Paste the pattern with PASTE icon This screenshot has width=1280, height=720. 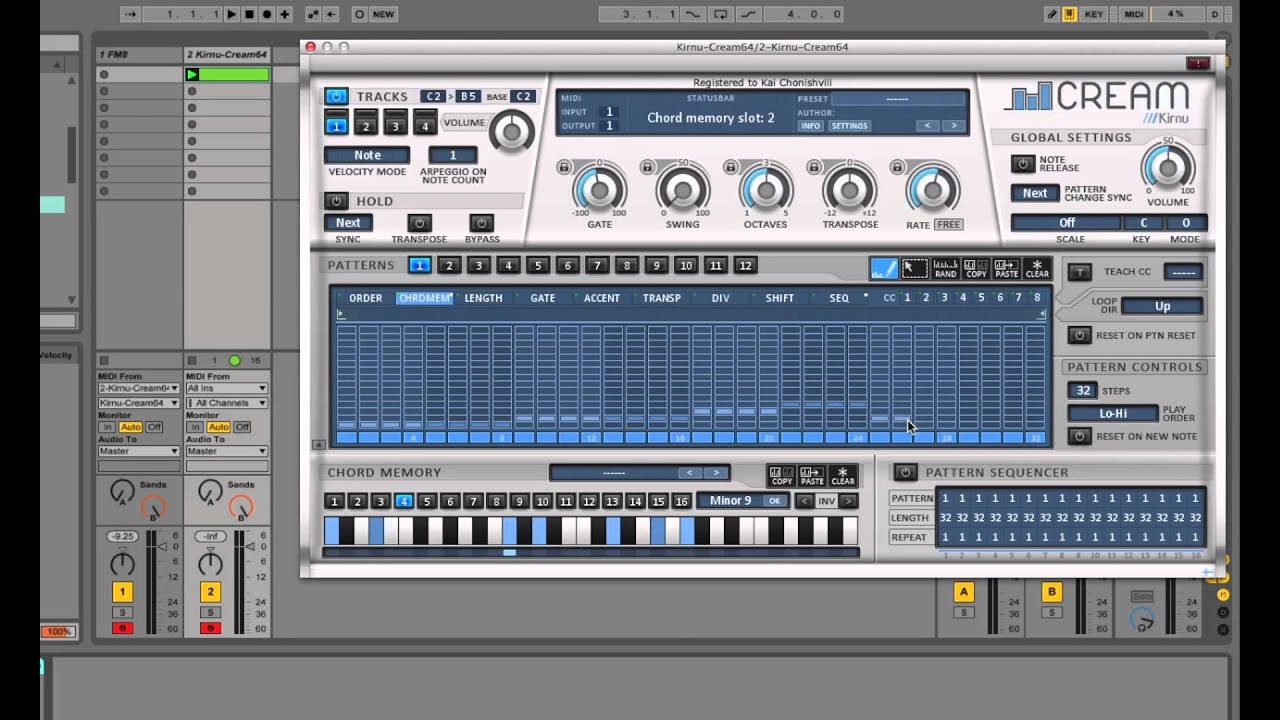click(1006, 268)
